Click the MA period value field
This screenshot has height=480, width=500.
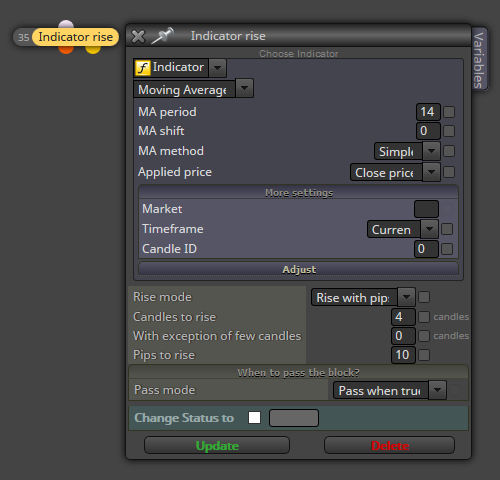pyautogui.click(x=428, y=112)
